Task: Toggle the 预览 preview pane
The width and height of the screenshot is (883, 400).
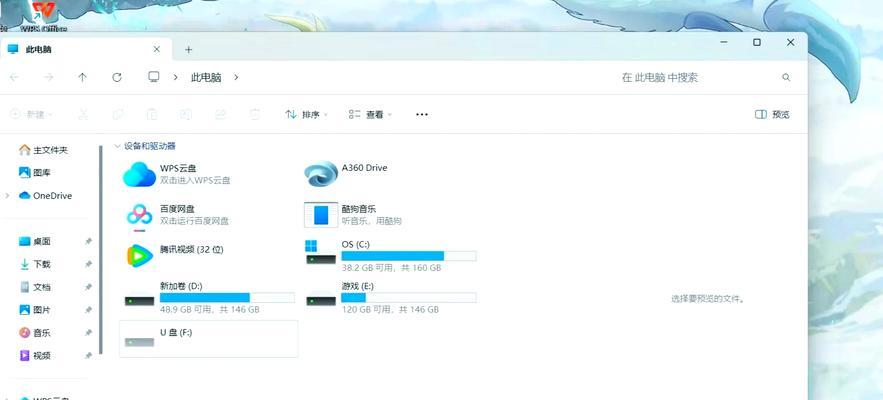Action: (x=772, y=114)
